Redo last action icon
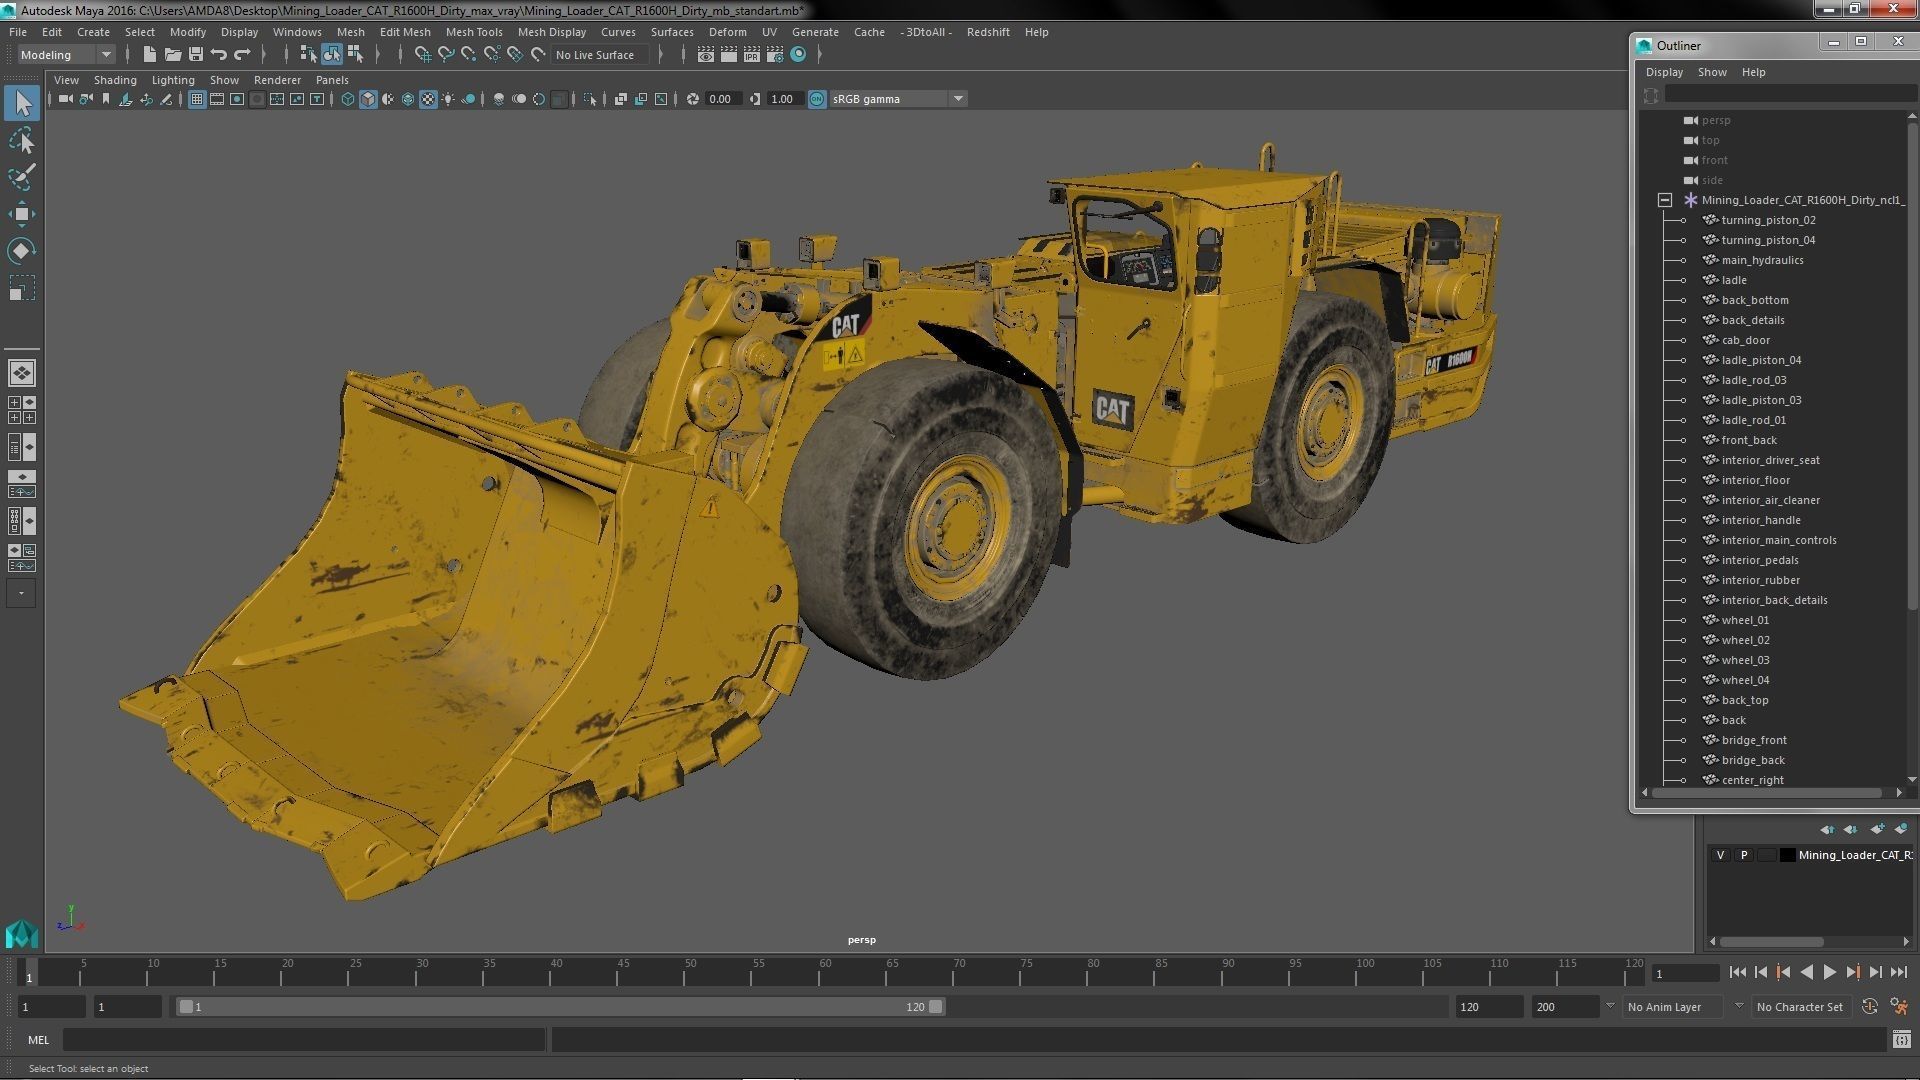The image size is (1920, 1080). pos(242,55)
